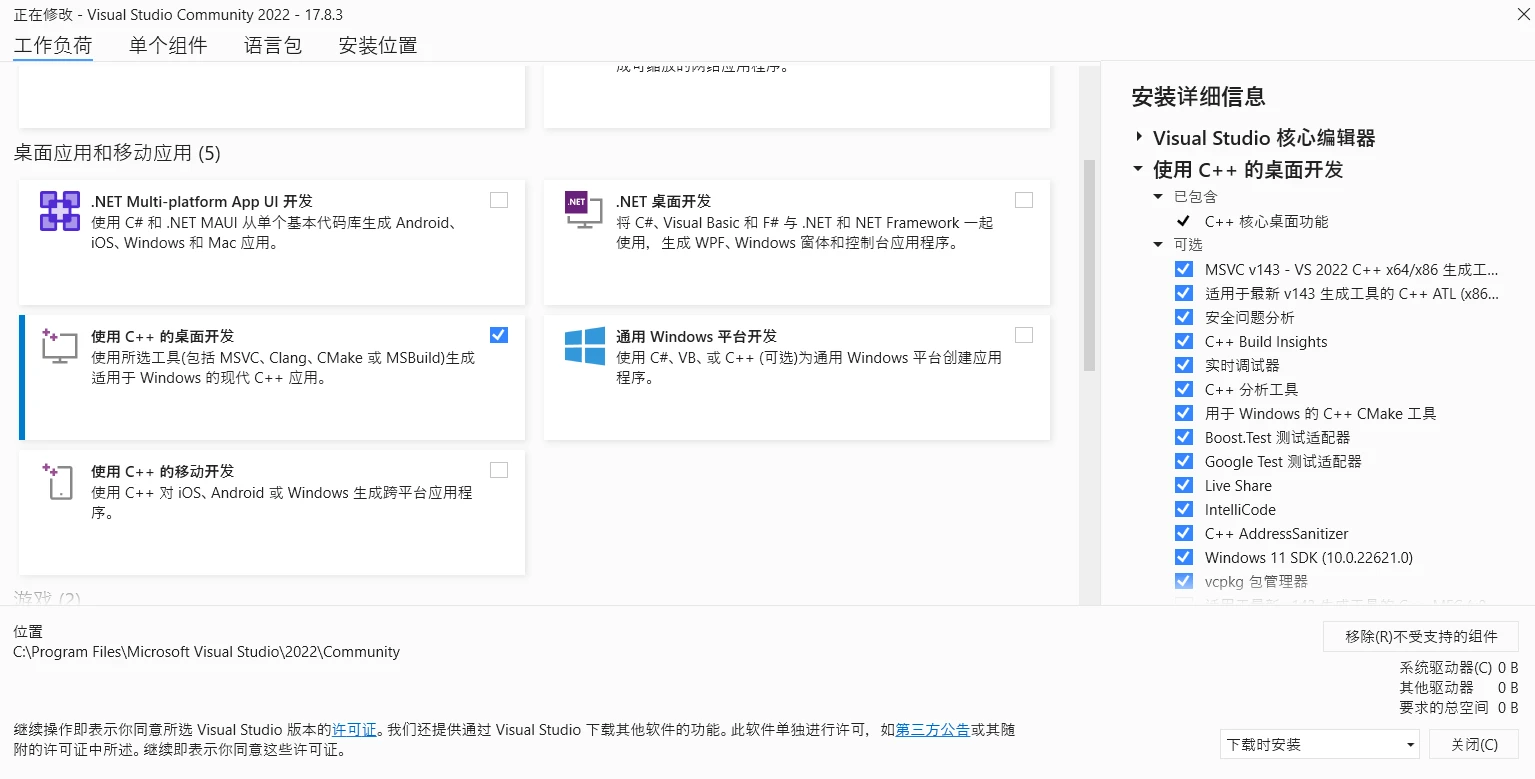Uncheck Windows 11 SDK (10.0.22621.0)
The image size is (1535, 779).
click(x=1184, y=557)
